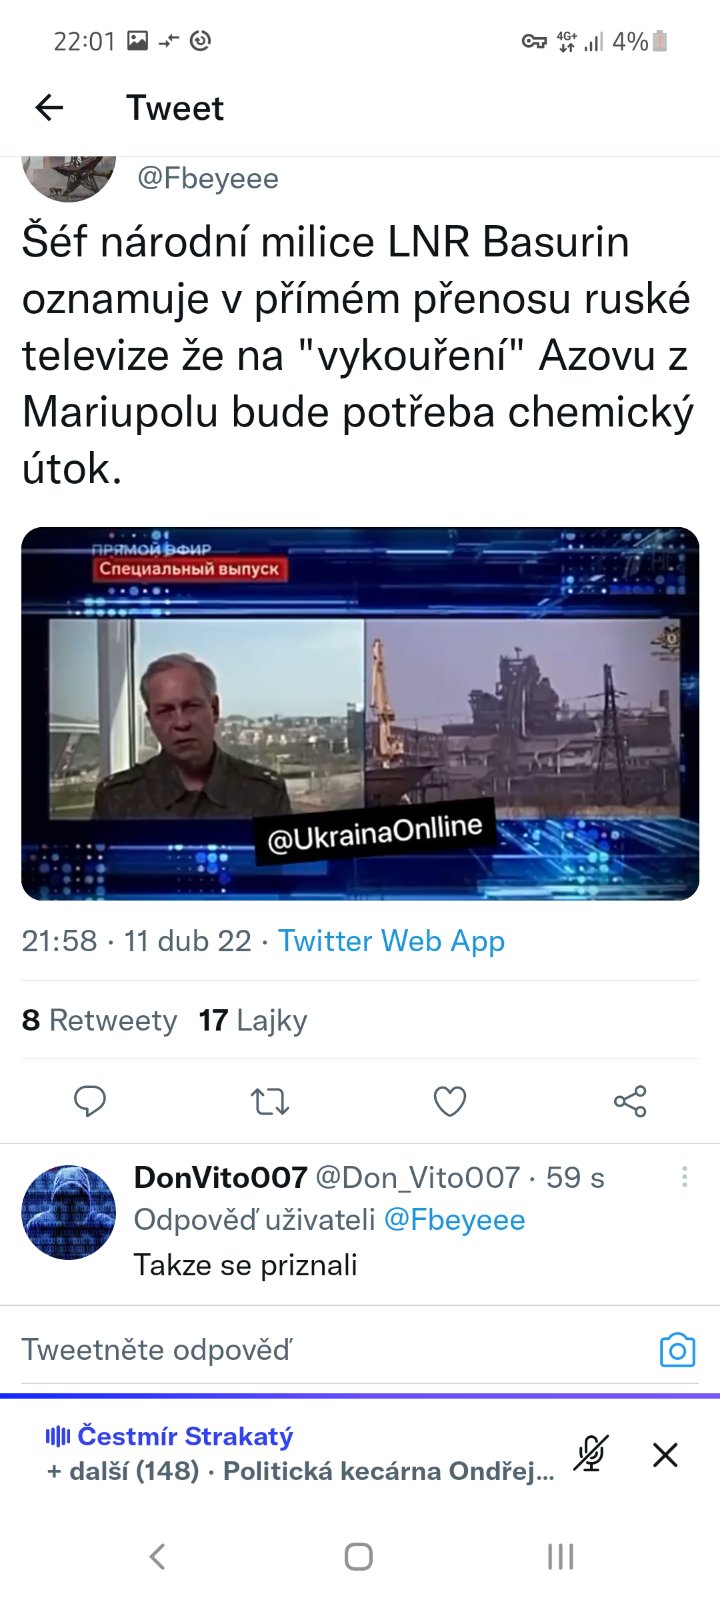Screen dimensions: 720x1600
Task: Tap the back arrow in Tweet header
Action: tap(49, 108)
